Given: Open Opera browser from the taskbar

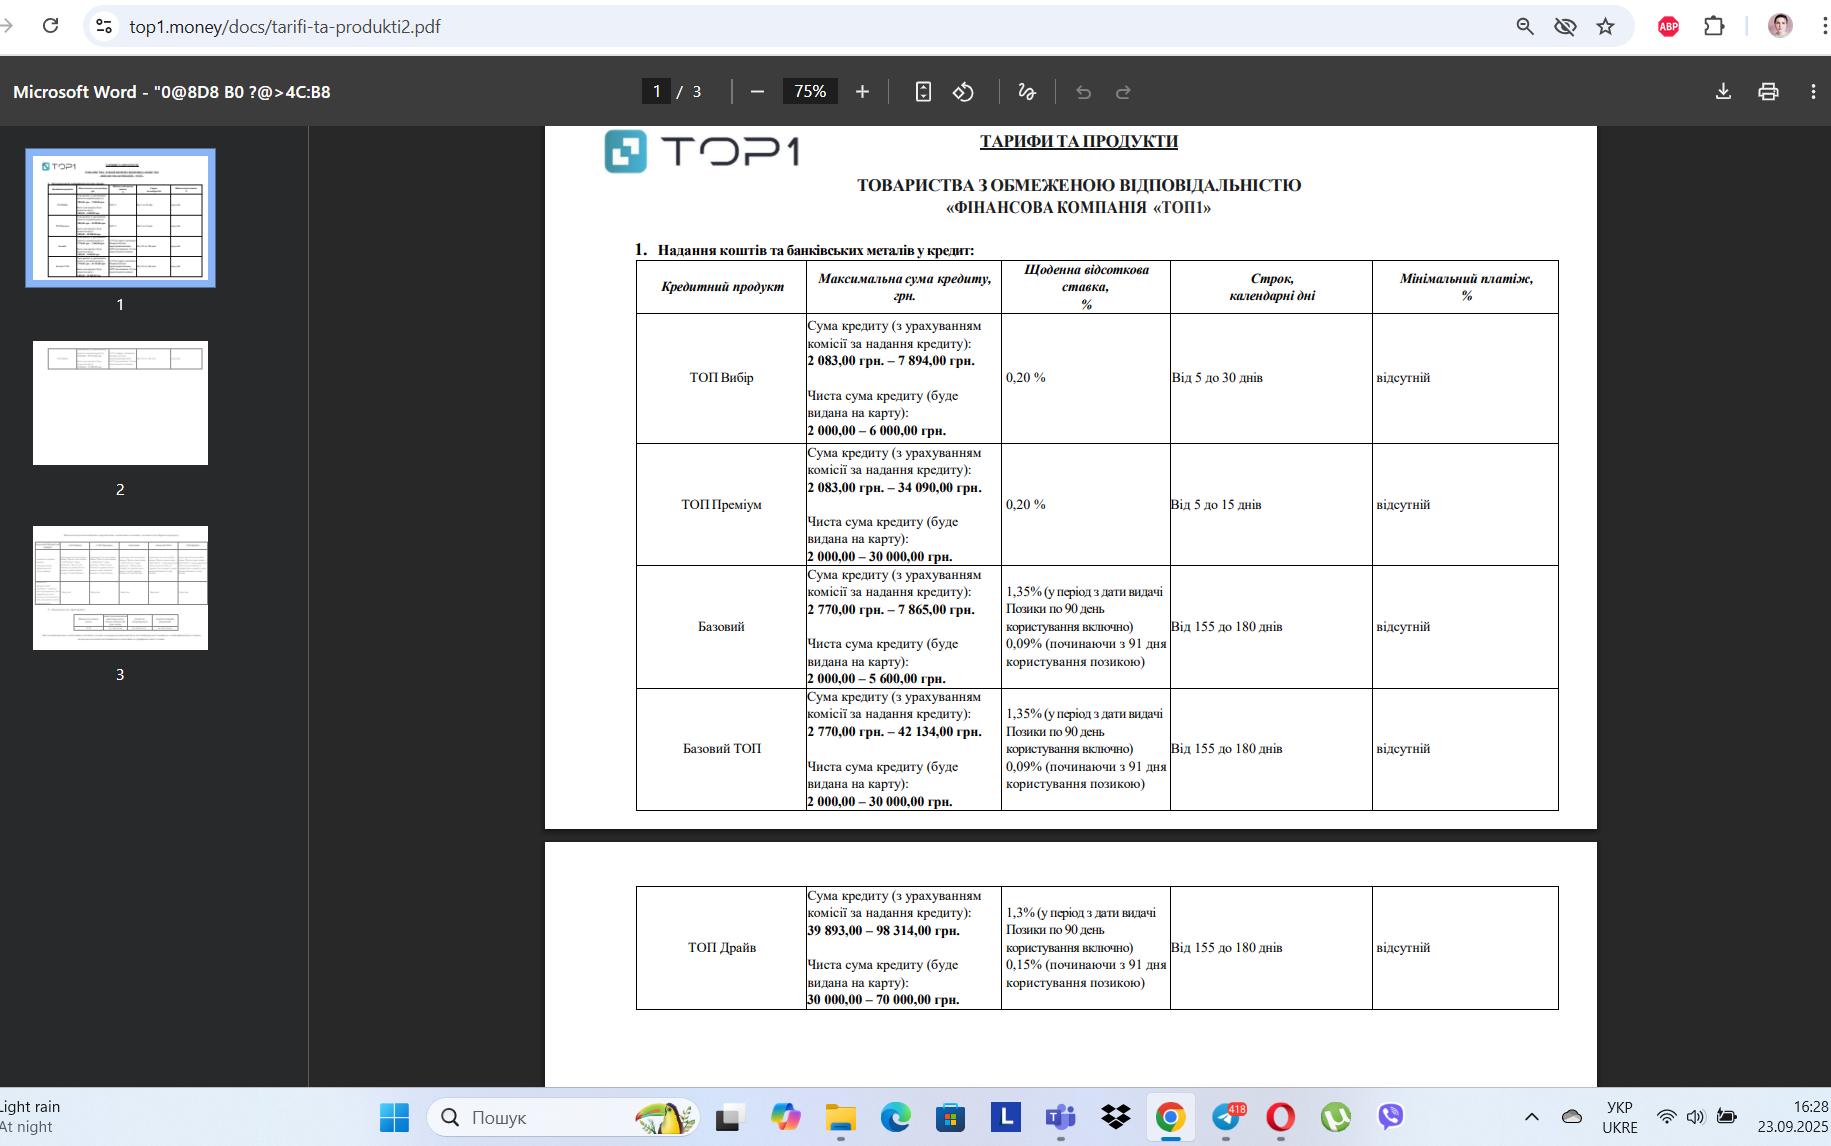Looking at the screenshot, I should coord(1281,1117).
